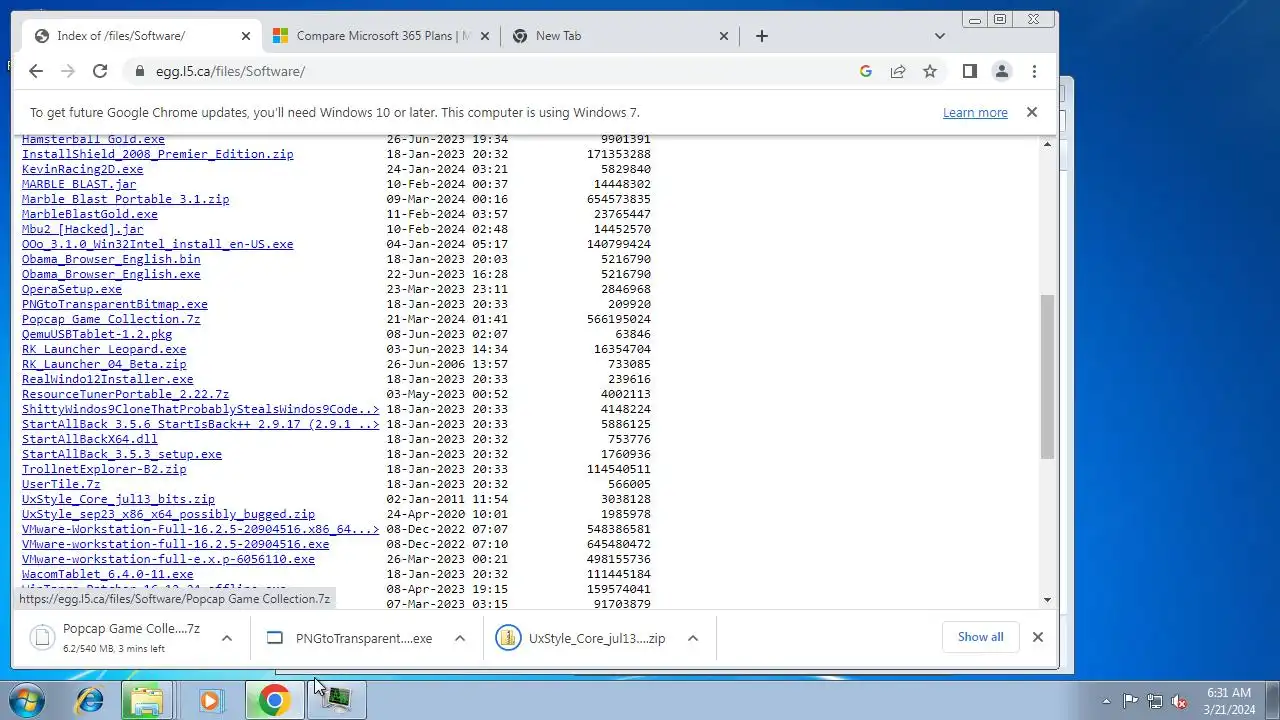
Task: Click the Show desktop button
Action: click(x=1272, y=700)
